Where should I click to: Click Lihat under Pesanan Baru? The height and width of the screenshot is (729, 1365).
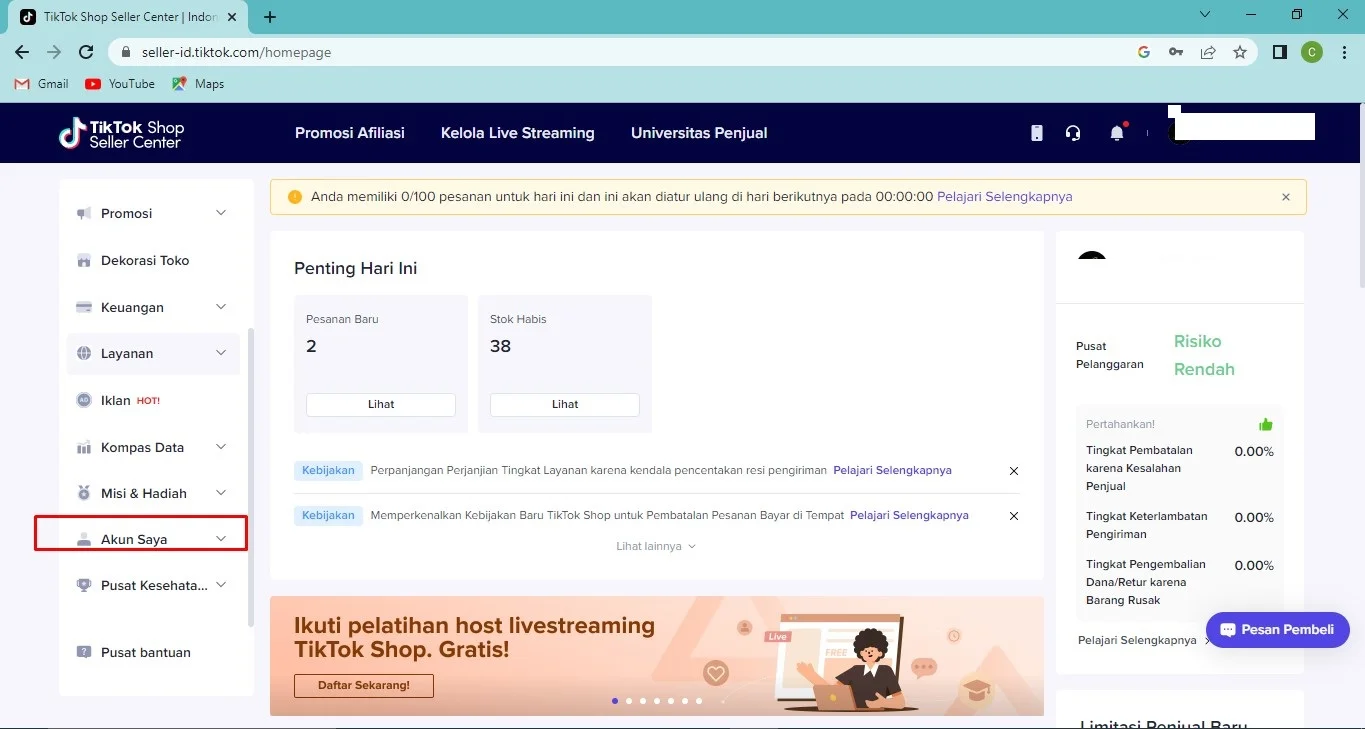[x=381, y=404]
